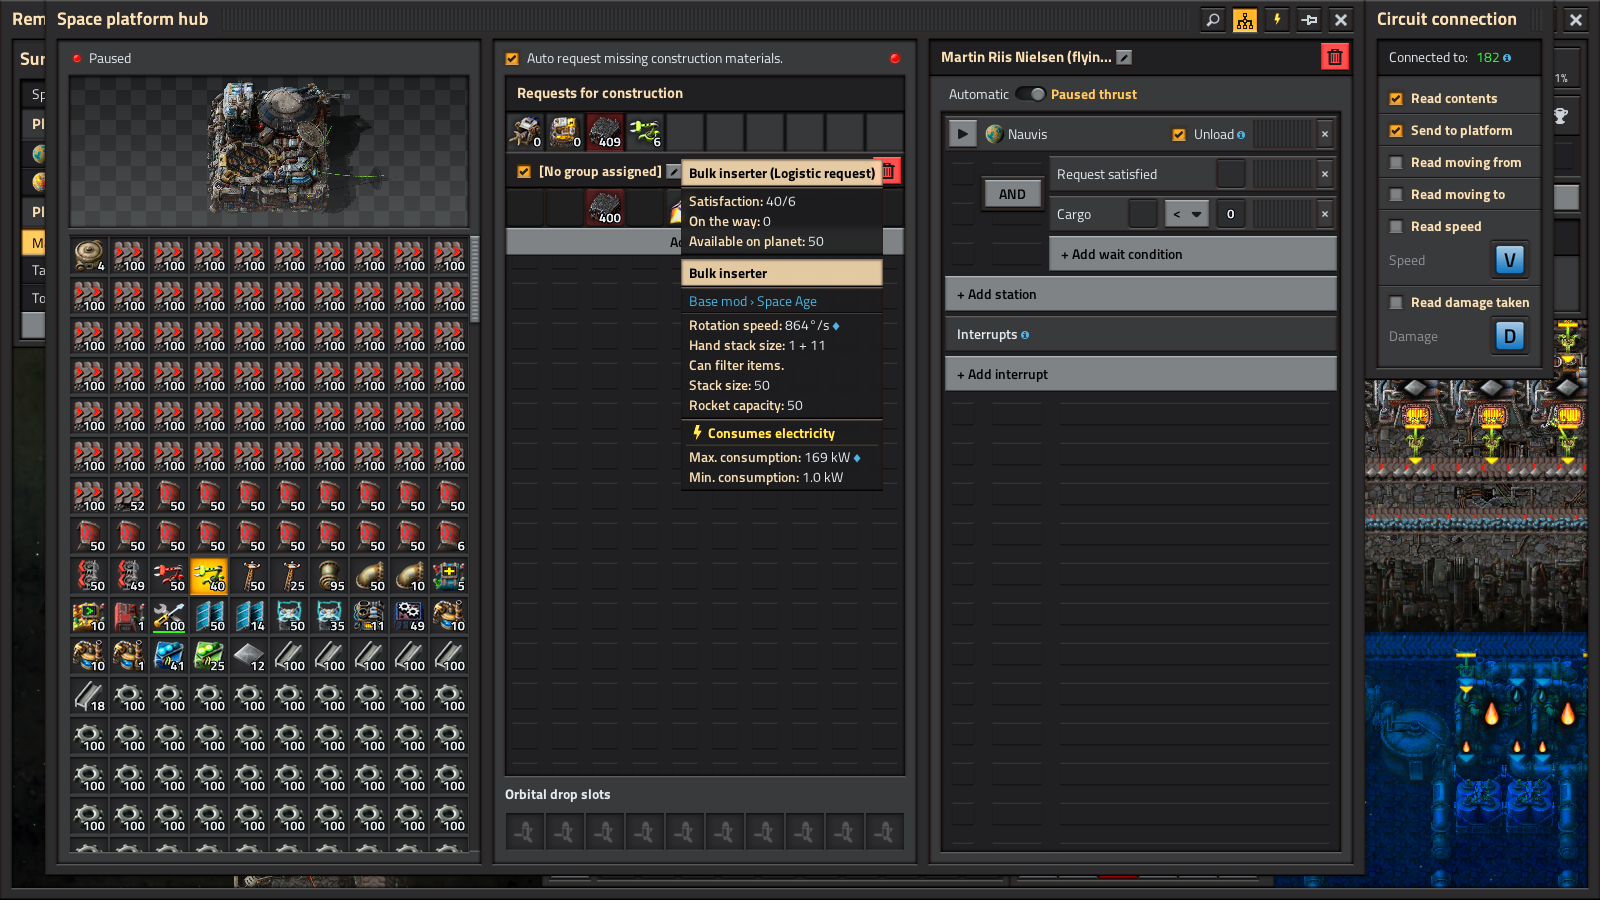
Task: Select the repair pack stack of 100
Action: pos(170,616)
